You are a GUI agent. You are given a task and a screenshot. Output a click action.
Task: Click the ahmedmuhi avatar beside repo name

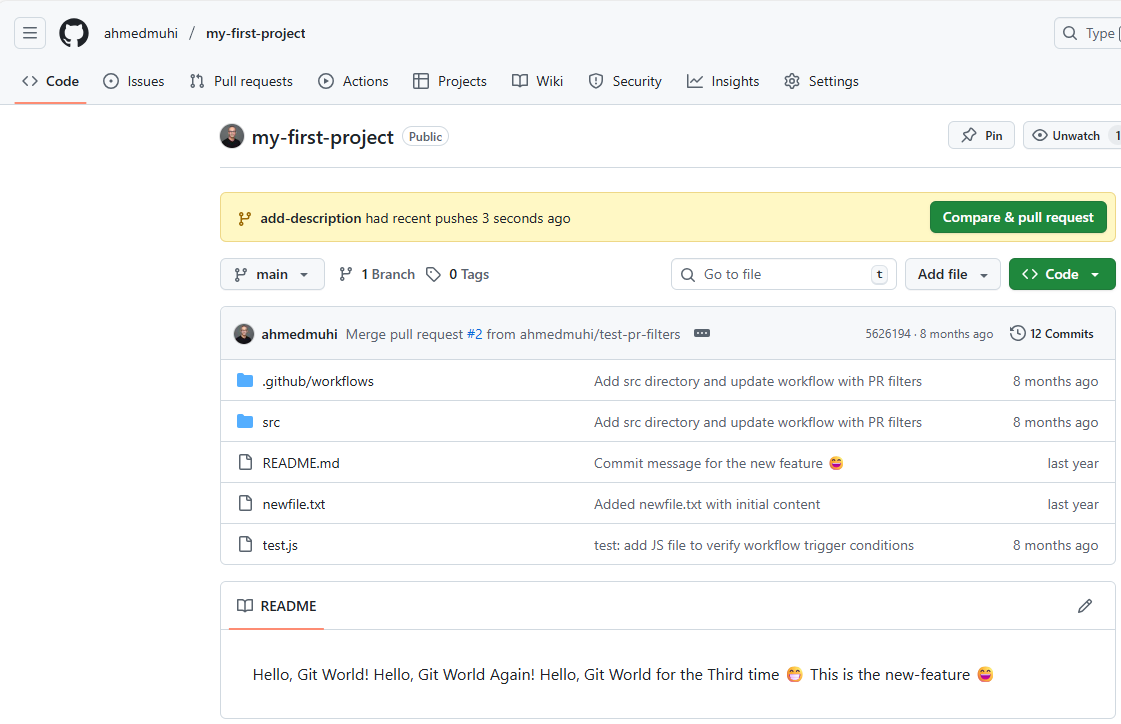(x=232, y=137)
